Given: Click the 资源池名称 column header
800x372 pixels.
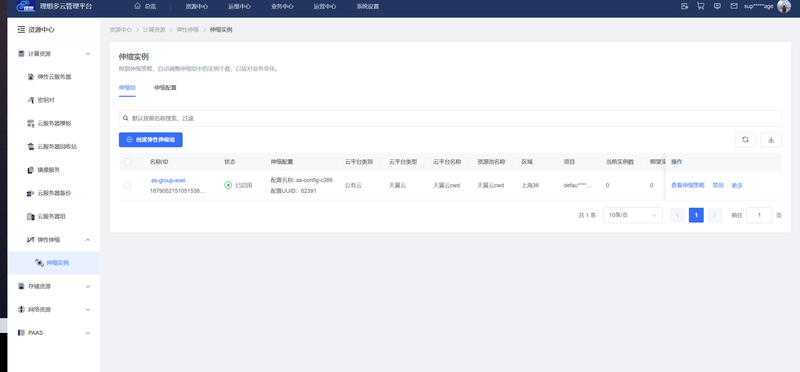Looking at the screenshot, I should [x=491, y=162].
